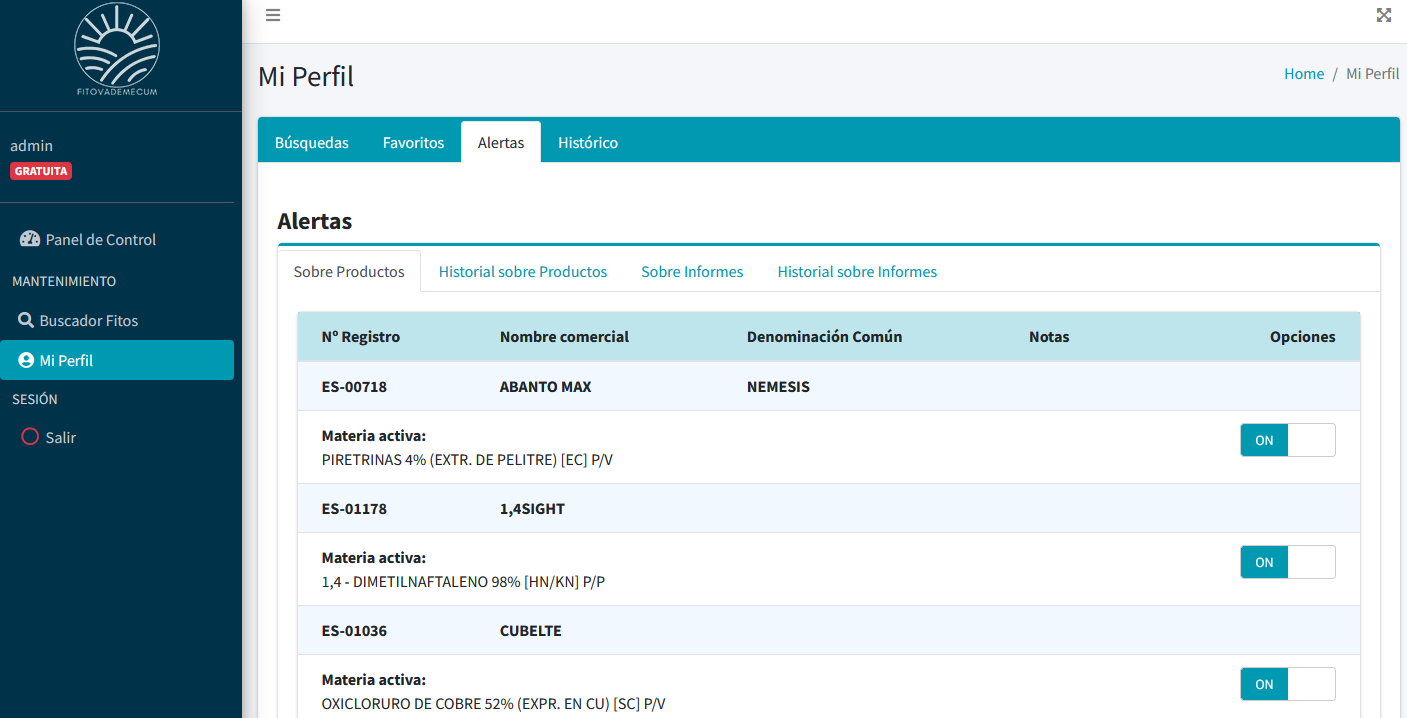Click the Home breadcrumb link
The height and width of the screenshot is (718, 1407).
pyautogui.click(x=1304, y=74)
